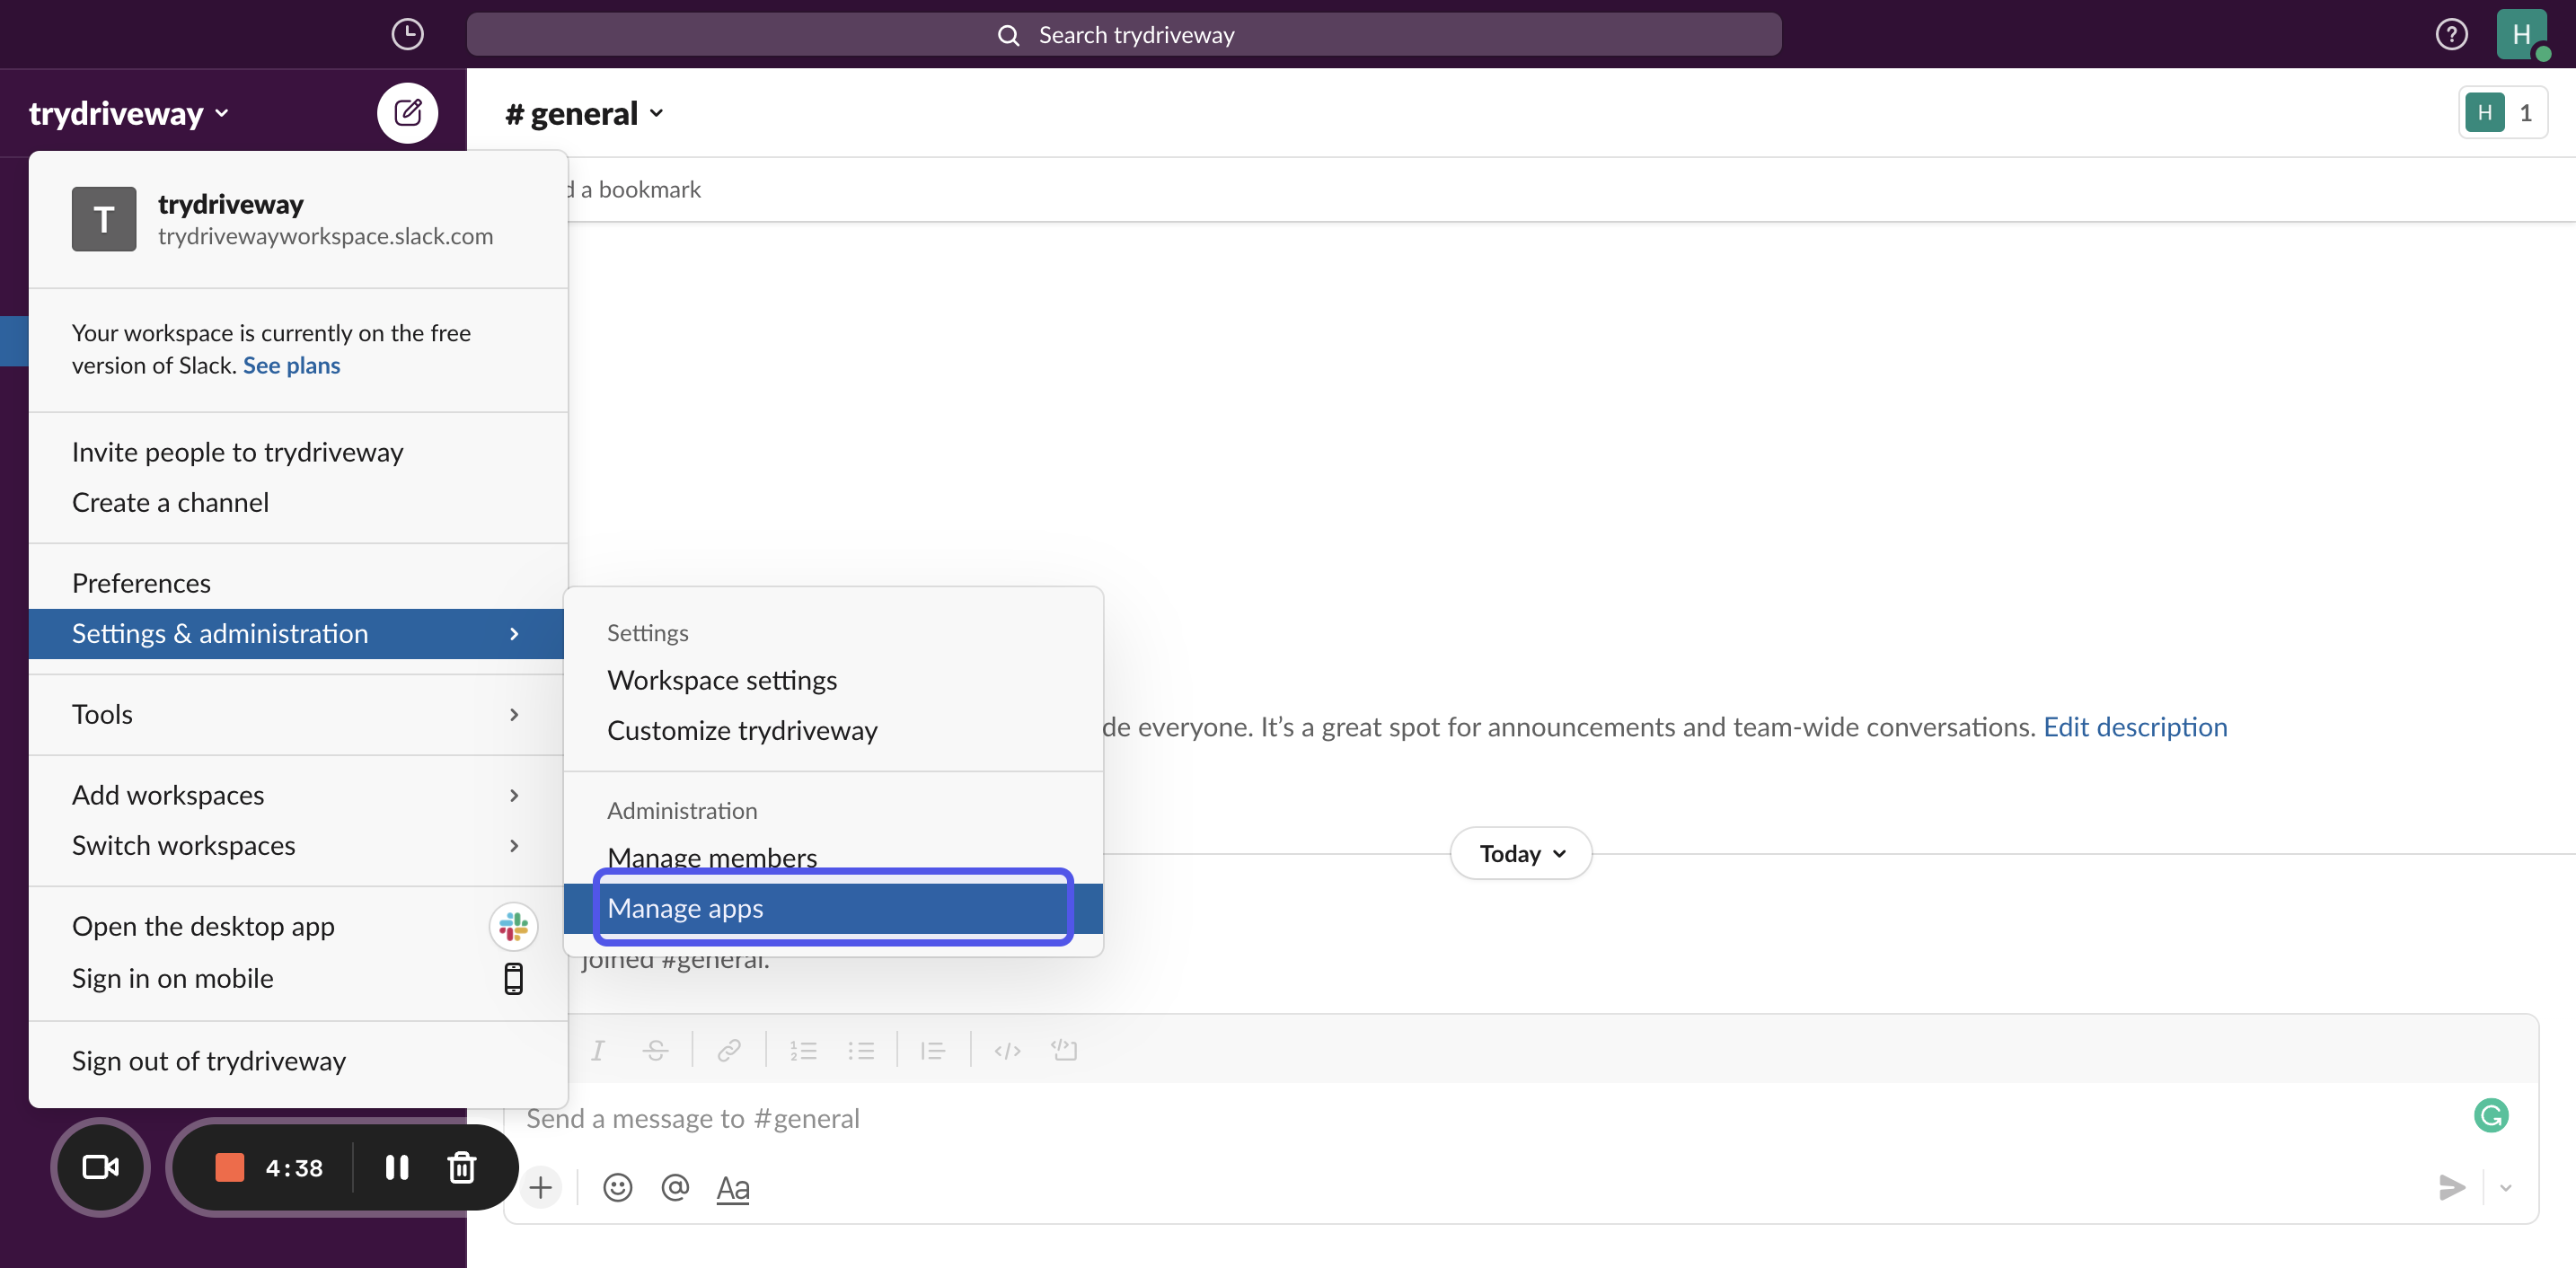Viewport: 2576px width, 1268px height.
Task: Insert a blockquote
Action: 933,1050
